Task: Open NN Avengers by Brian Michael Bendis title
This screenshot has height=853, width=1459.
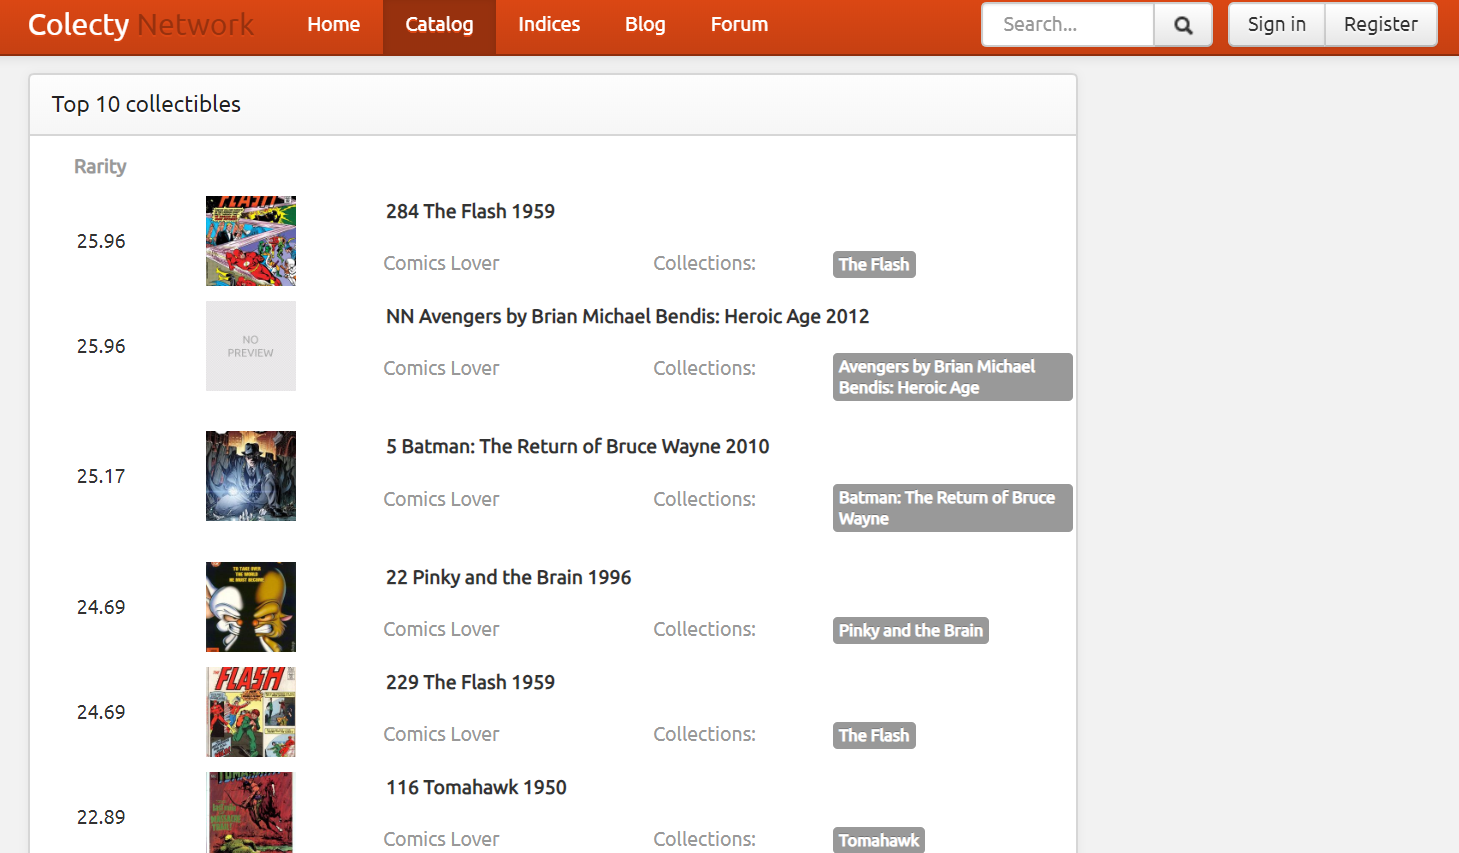Action: (627, 316)
